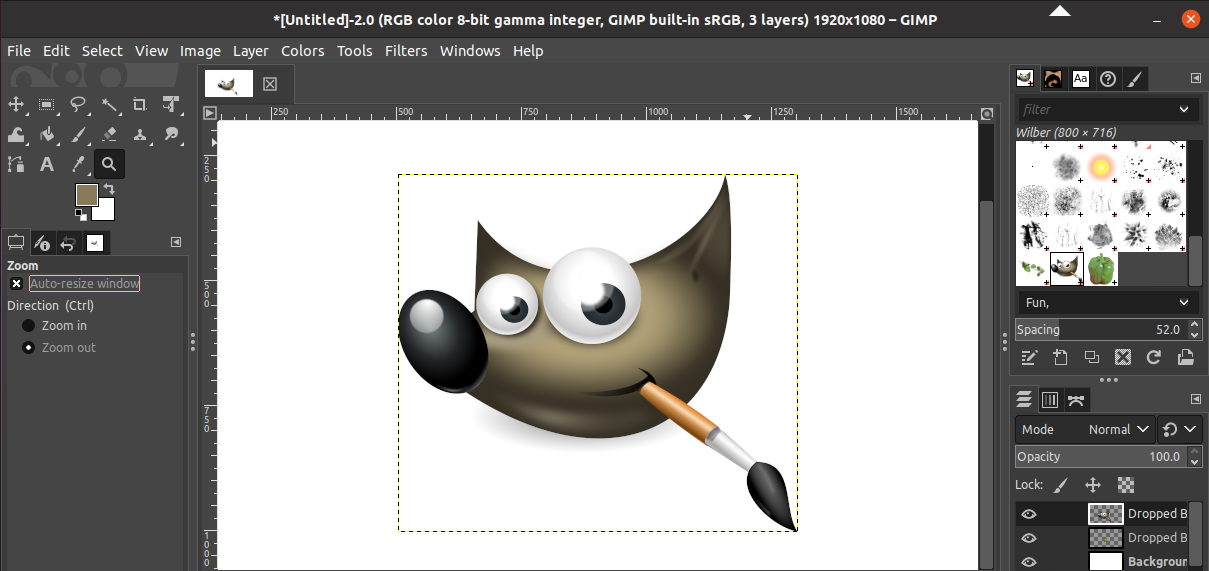Open the layer Mode Normal dropdown

(1086, 429)
